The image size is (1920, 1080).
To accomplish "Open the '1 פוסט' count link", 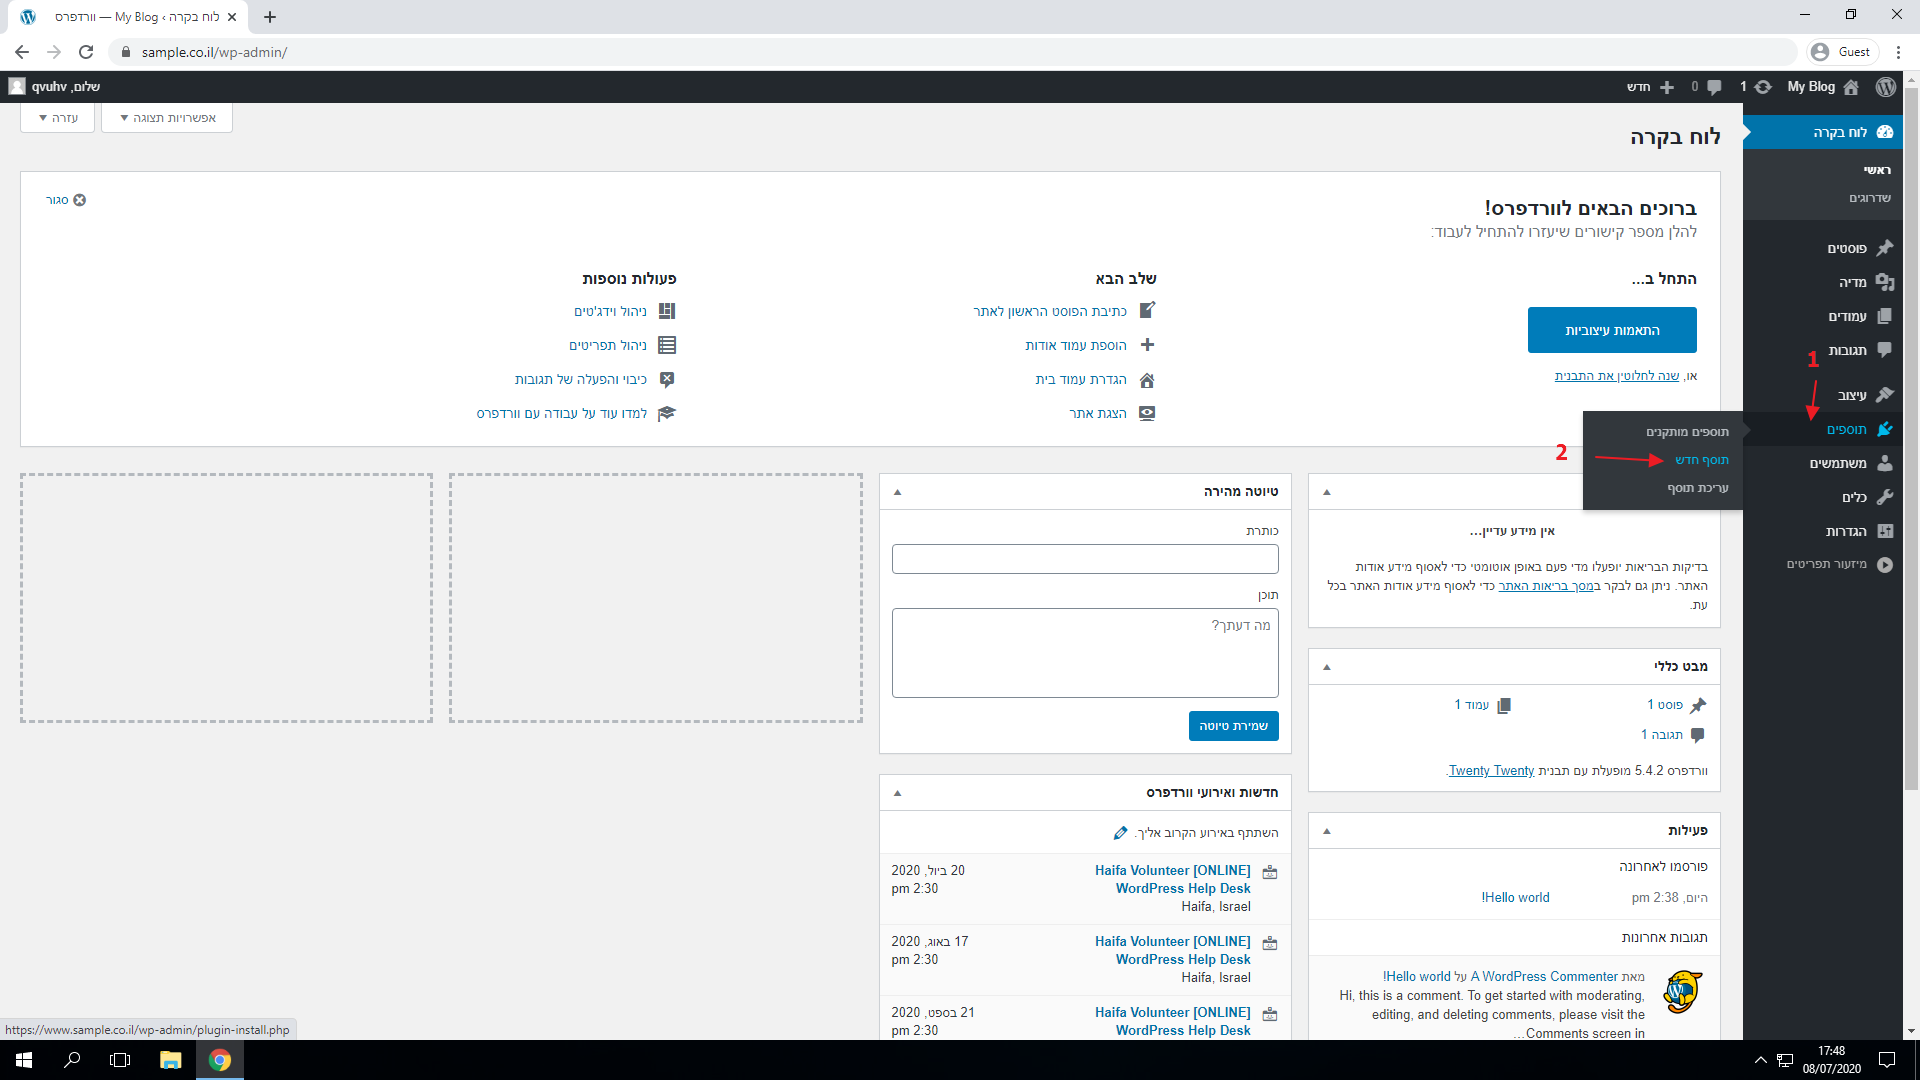I will pyautogui.click(x=1665, y=705).
